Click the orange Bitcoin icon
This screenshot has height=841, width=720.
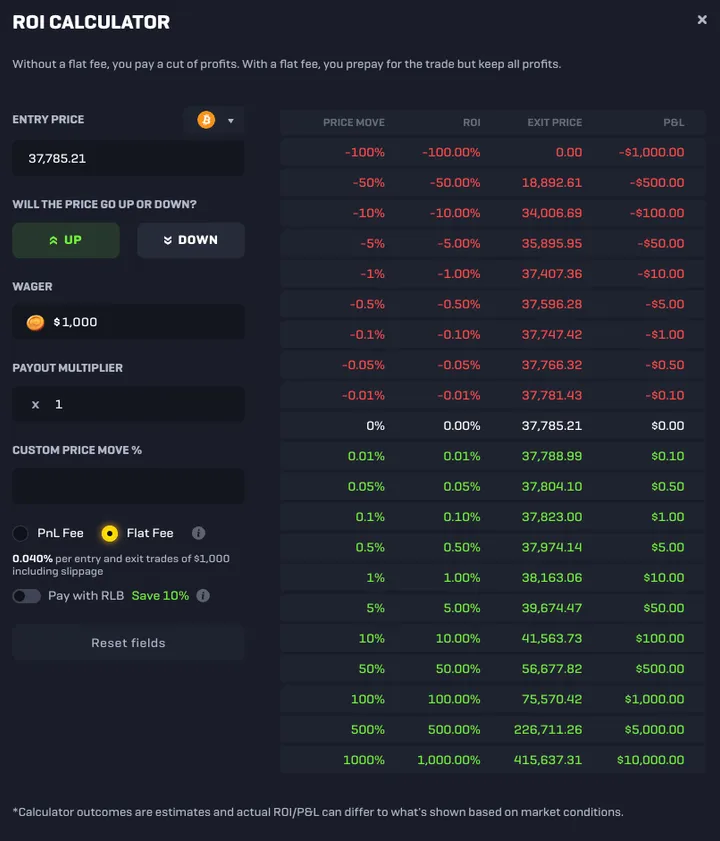point(206,121)
